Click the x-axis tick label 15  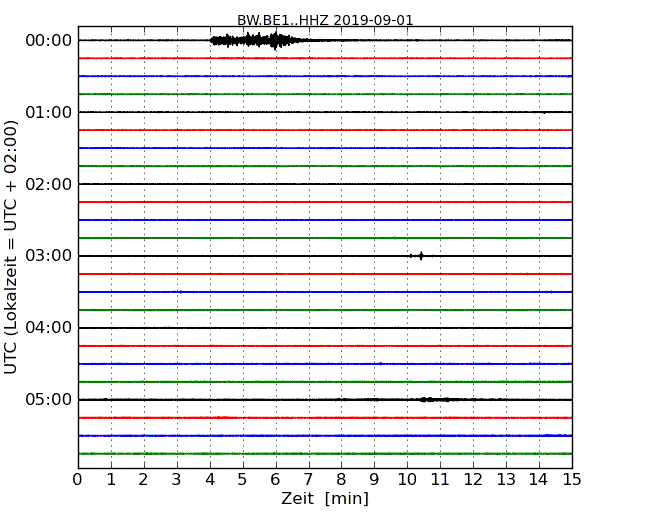572,479
